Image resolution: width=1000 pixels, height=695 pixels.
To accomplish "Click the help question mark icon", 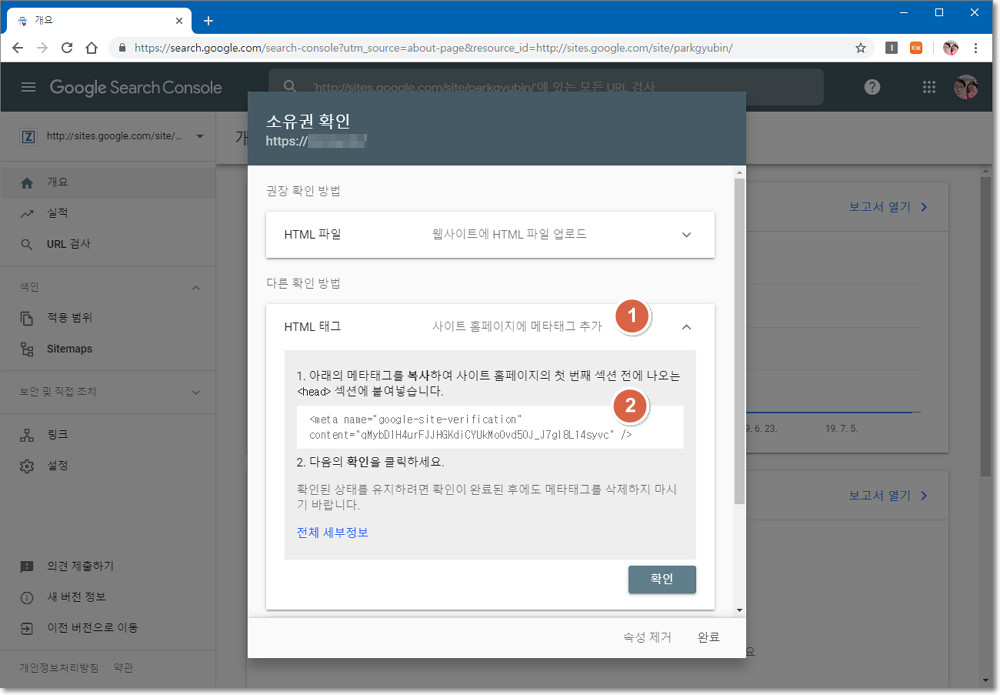I will coord(872,87).
